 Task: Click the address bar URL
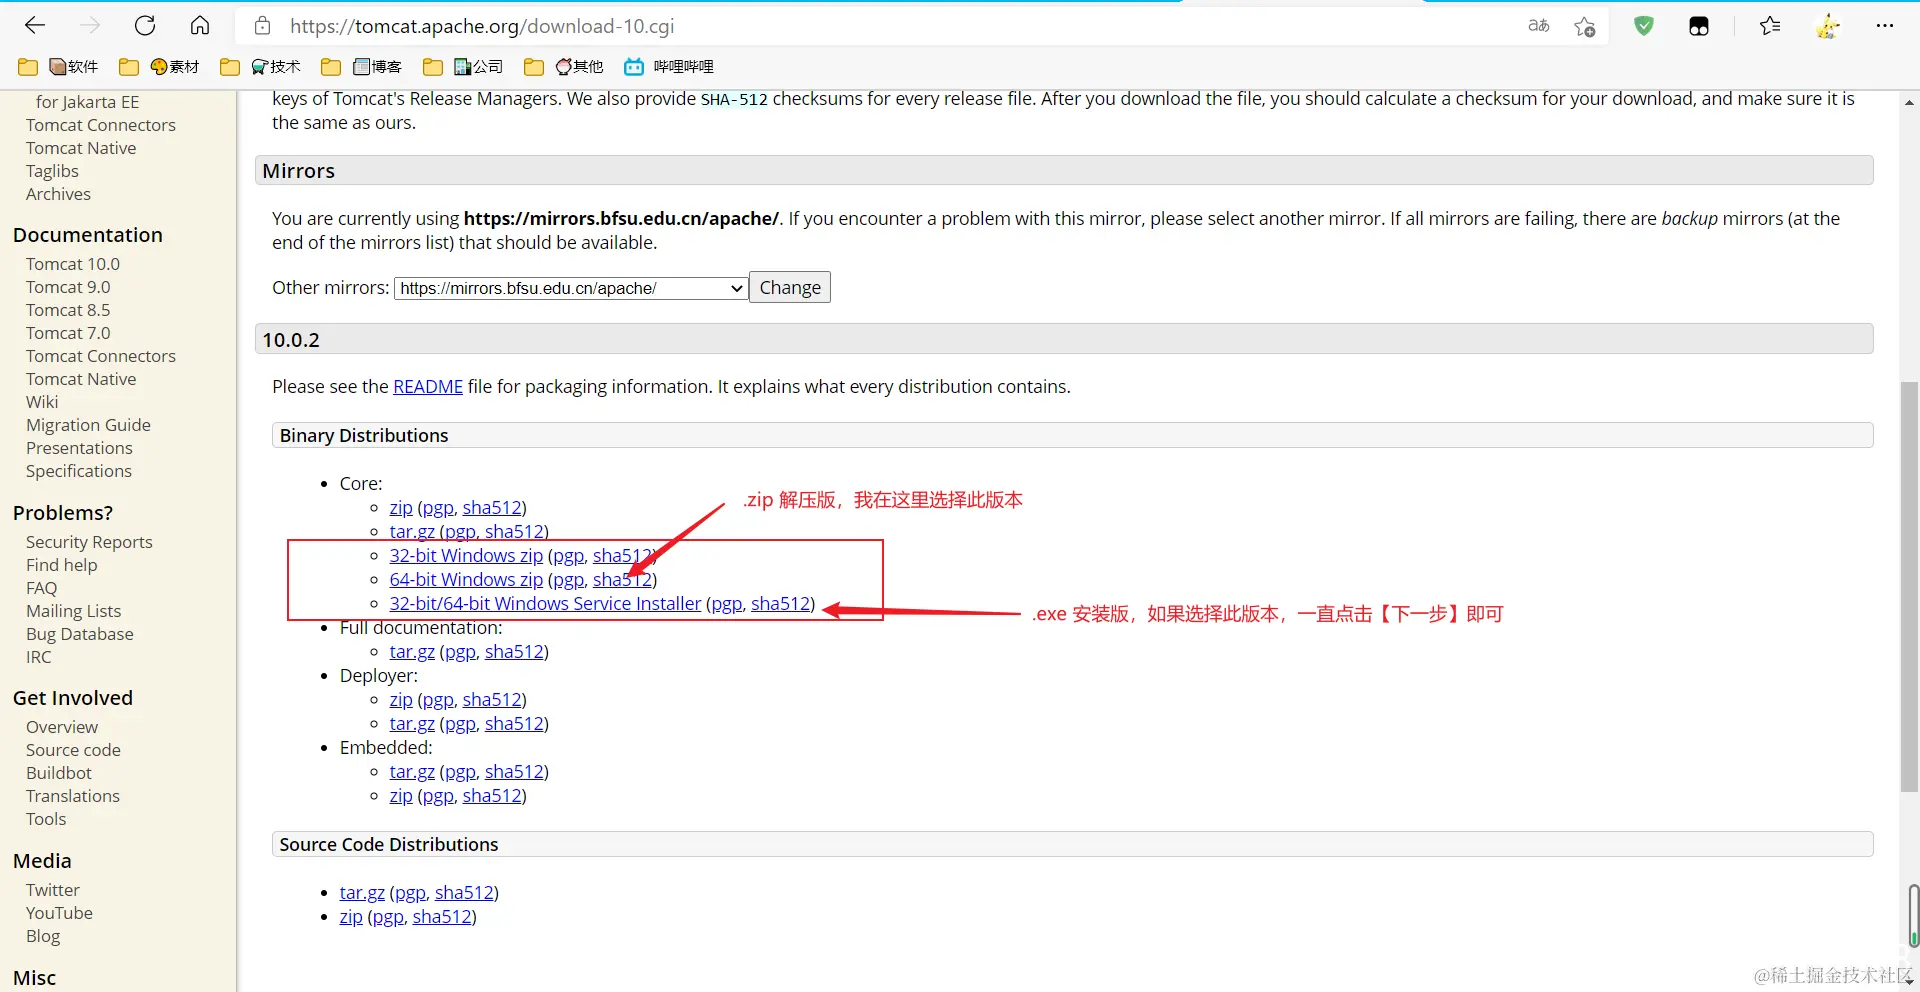482,27
